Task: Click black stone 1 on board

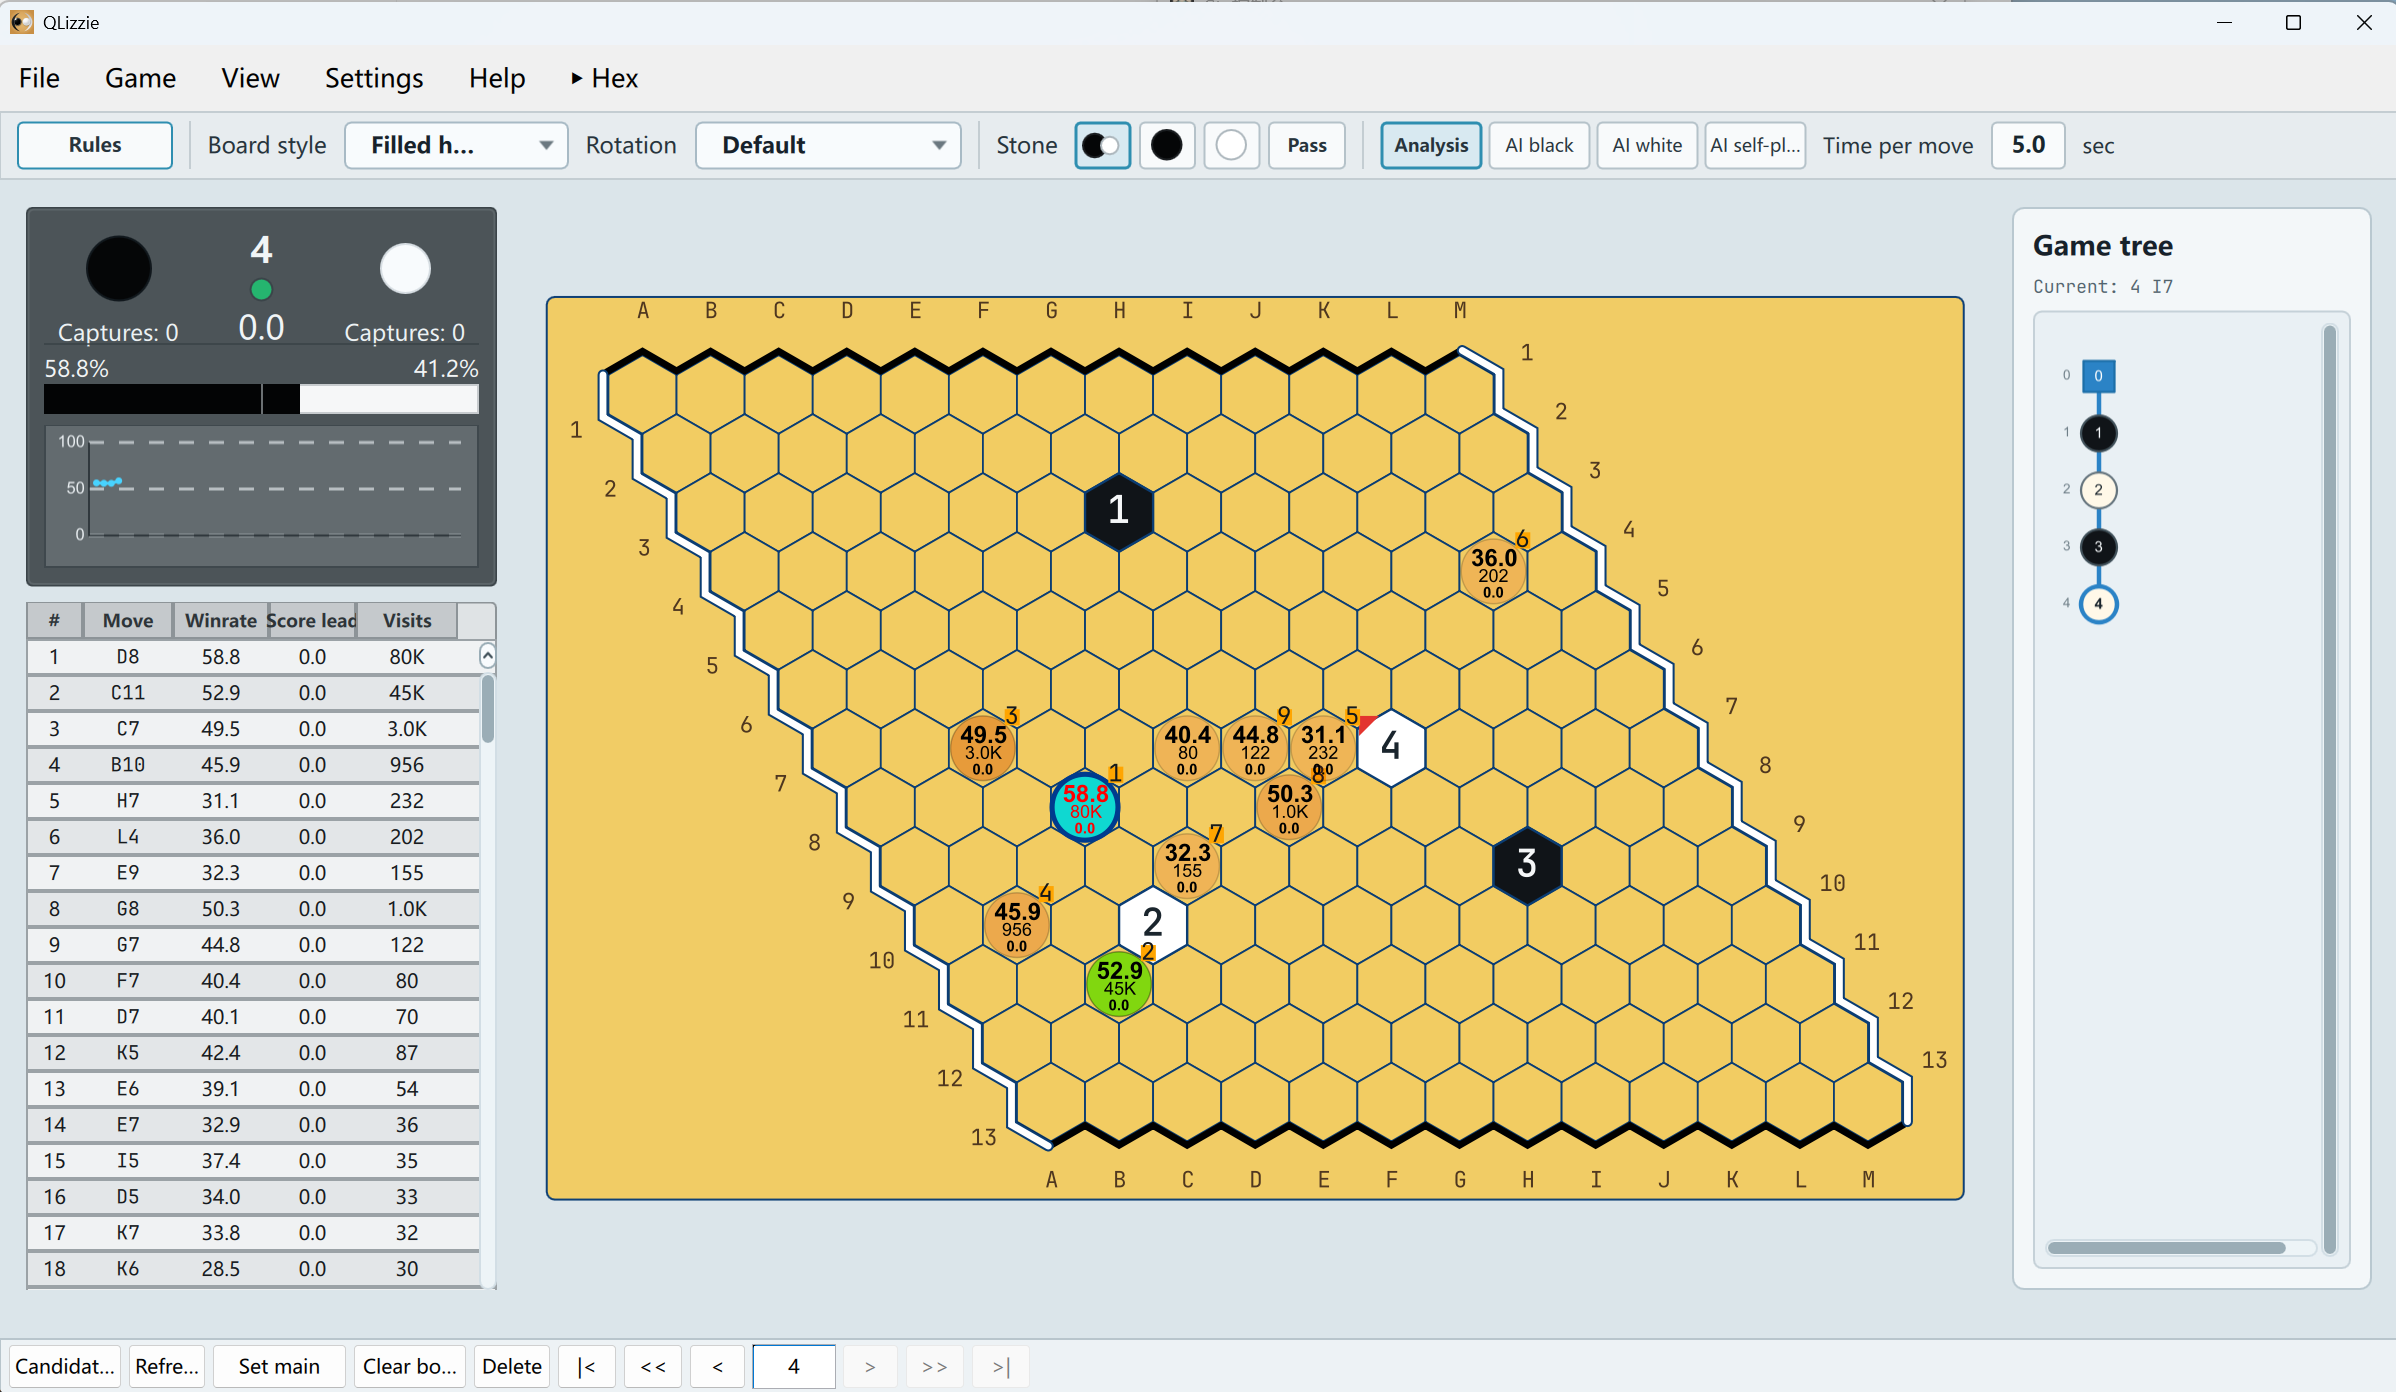Action: tap(1119, 511)
